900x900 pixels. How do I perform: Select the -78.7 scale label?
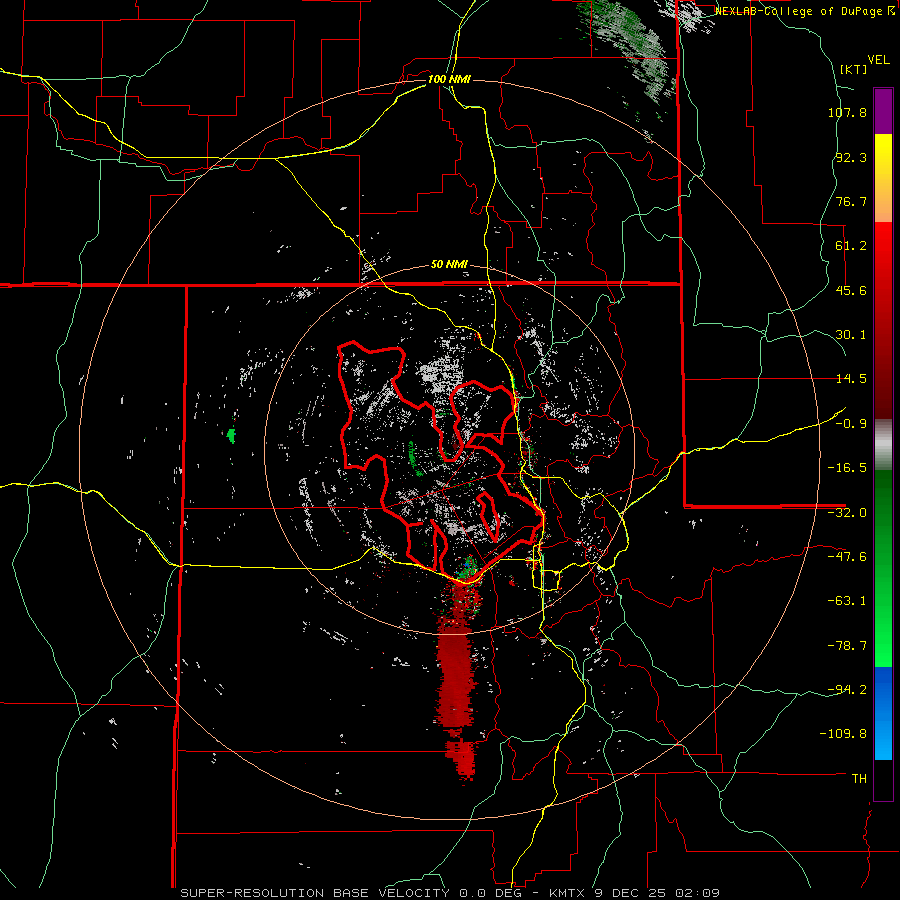pos(847,646)
